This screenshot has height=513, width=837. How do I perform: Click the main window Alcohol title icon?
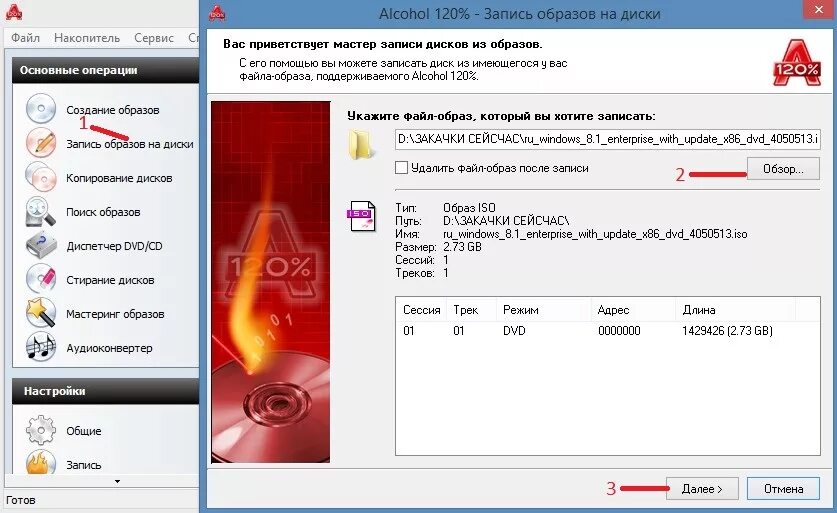pos(13,12)
